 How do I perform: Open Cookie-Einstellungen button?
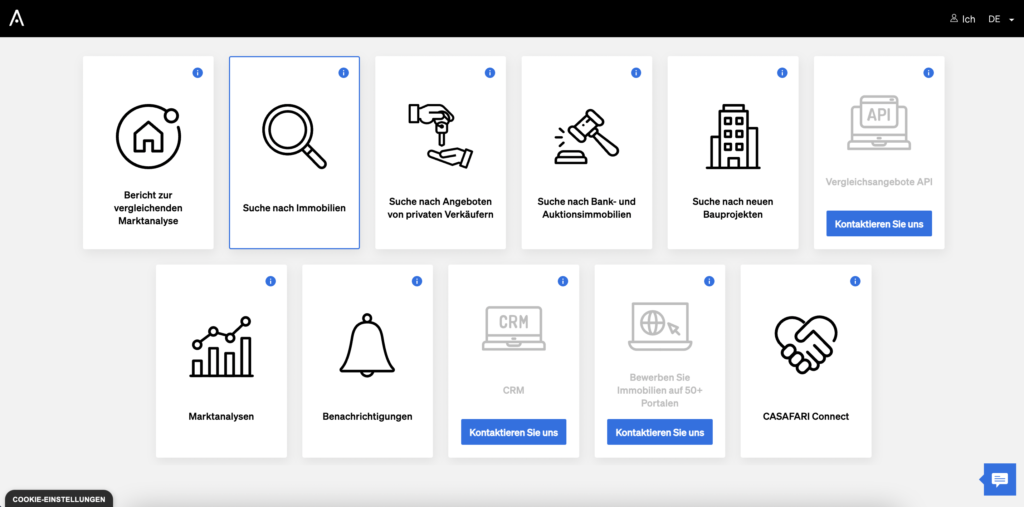pyautogui.click(x=59, y=499)
